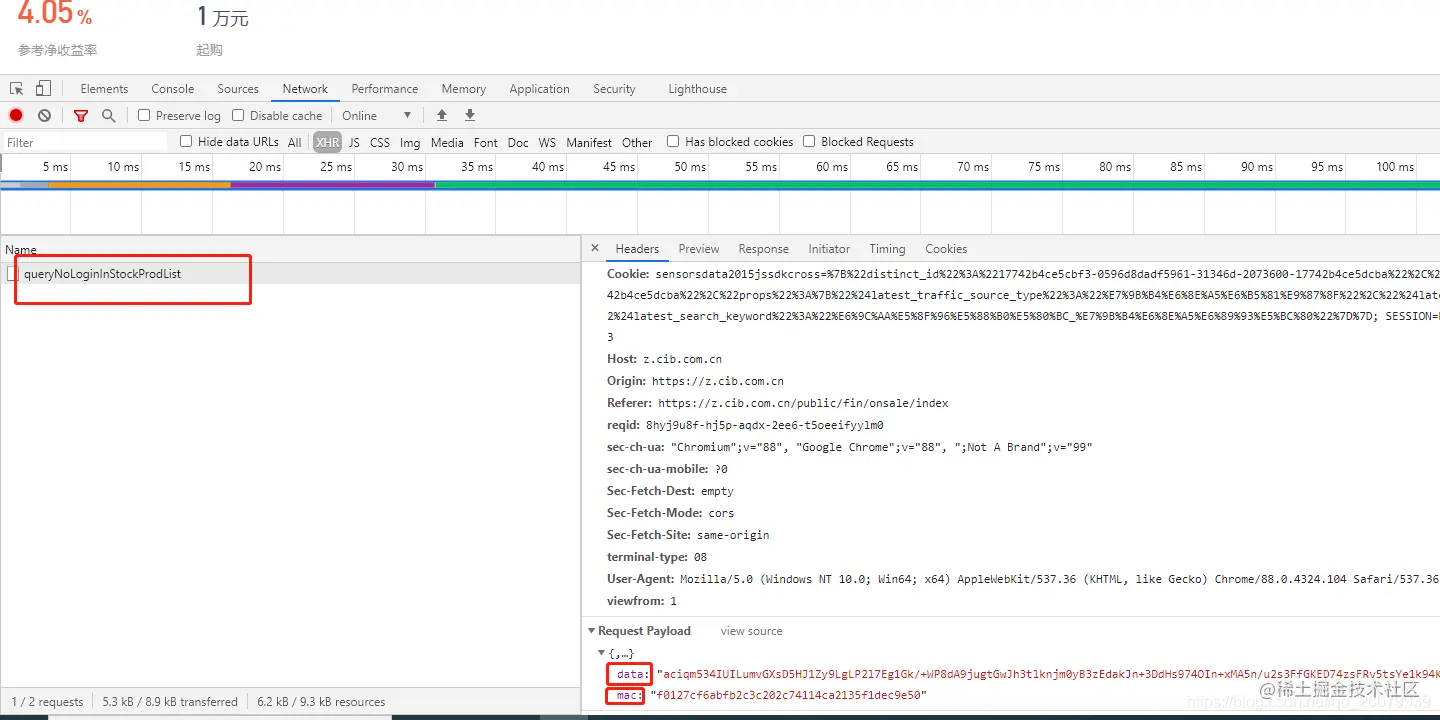Collapse the Request Payload section

(591, 631)
